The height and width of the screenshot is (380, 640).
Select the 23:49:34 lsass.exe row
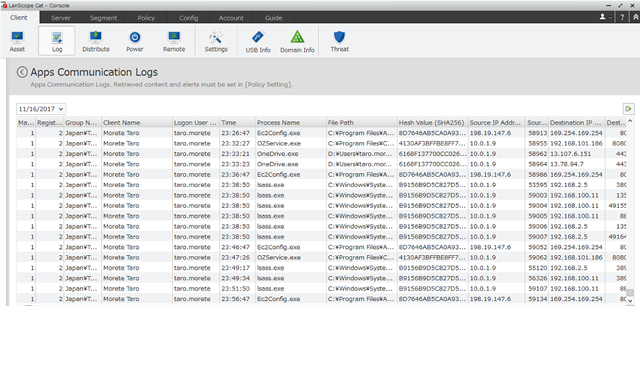[x=321, y=278]
